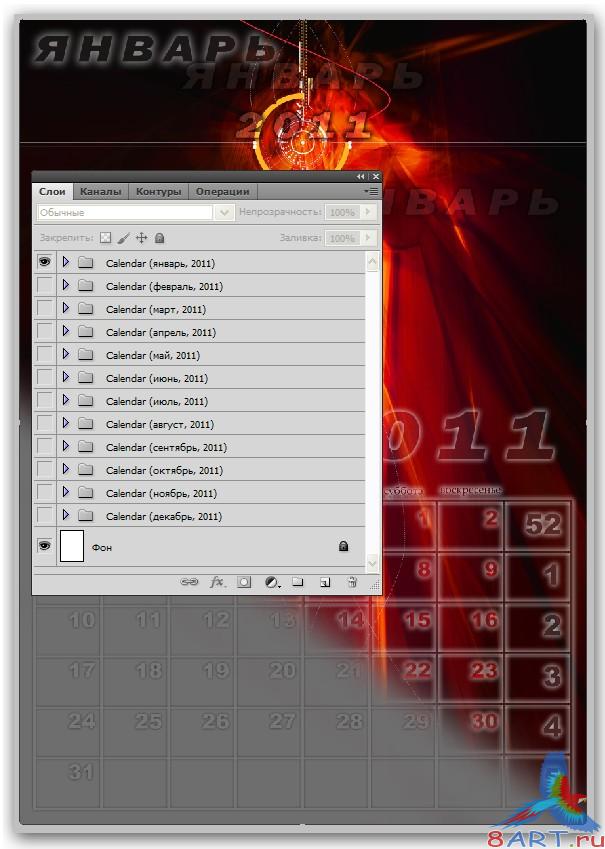Viewport: 605px width, 849px height.
Task: Select the Calendar (октябрь, 2011) layer group
Action: 165,470
